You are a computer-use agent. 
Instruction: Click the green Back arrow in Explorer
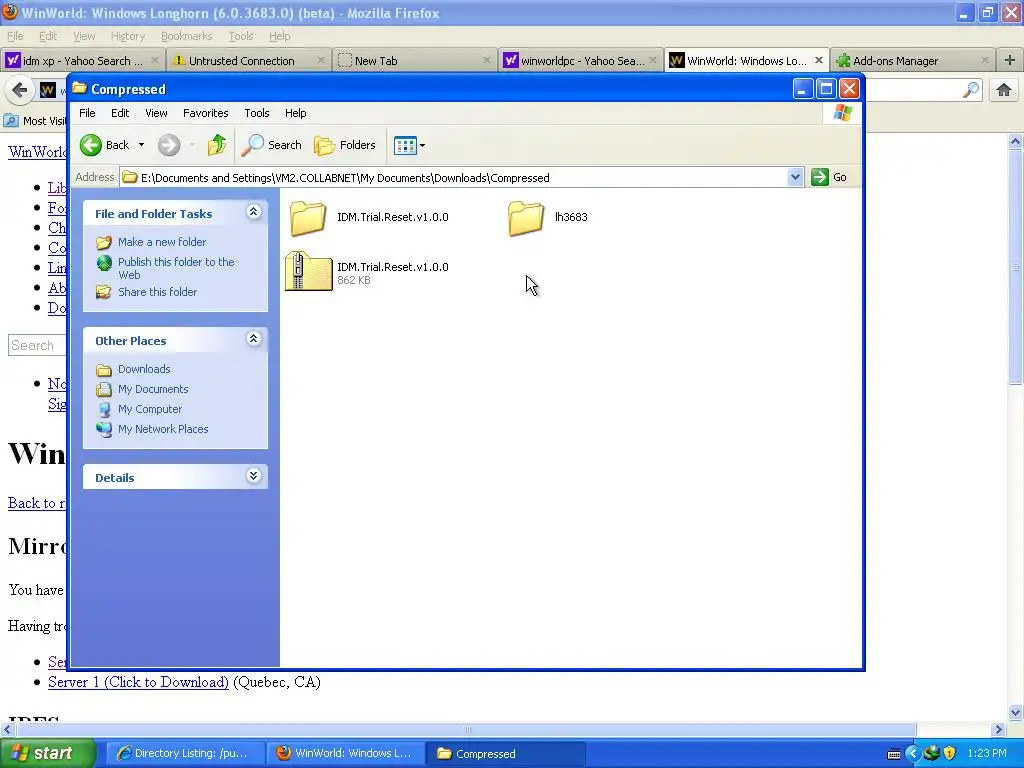(91, 145)
